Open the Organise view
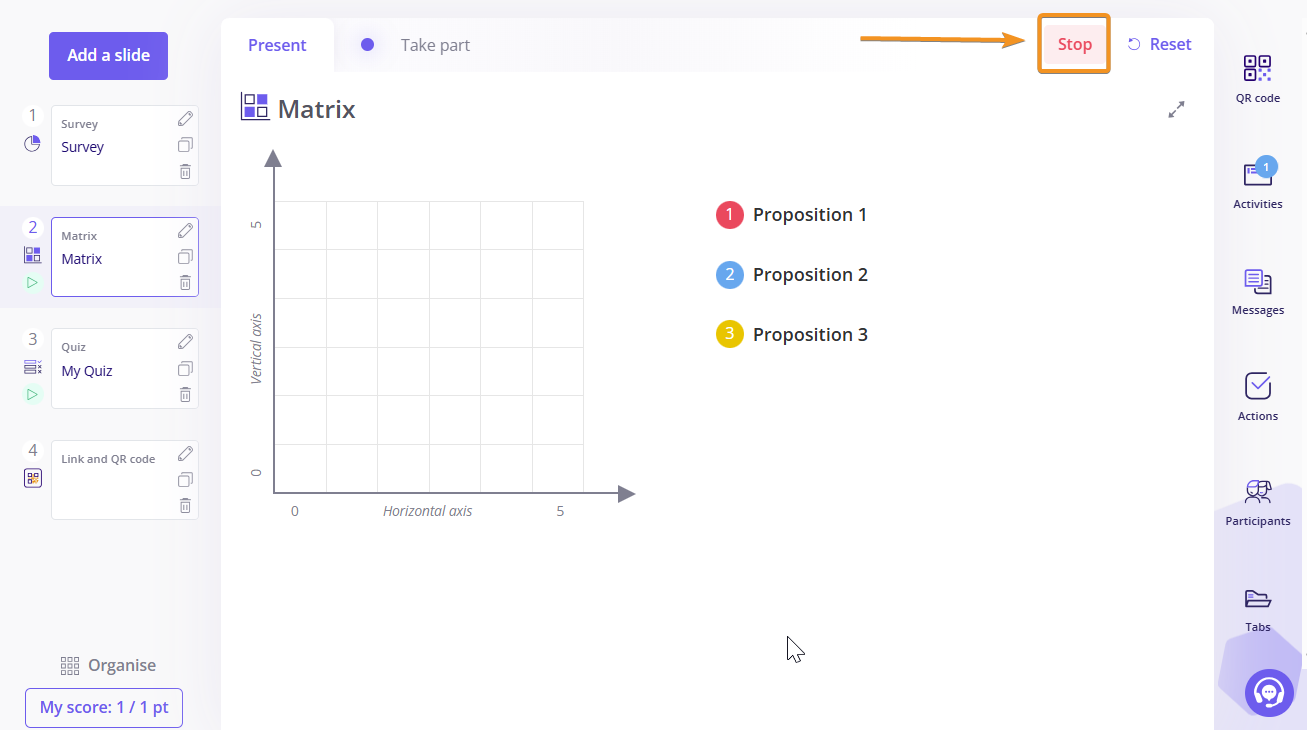The height and width of the screenshot is (730, 1307). point(108,666)
